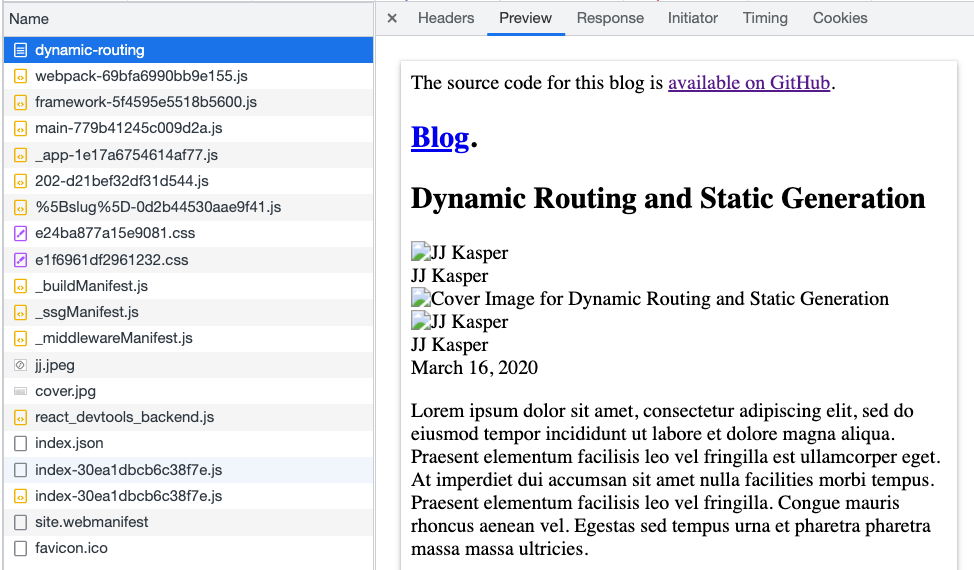974x570 pixels.
Task: Select the Initiator tab
Action: click(x=693, y=18)
